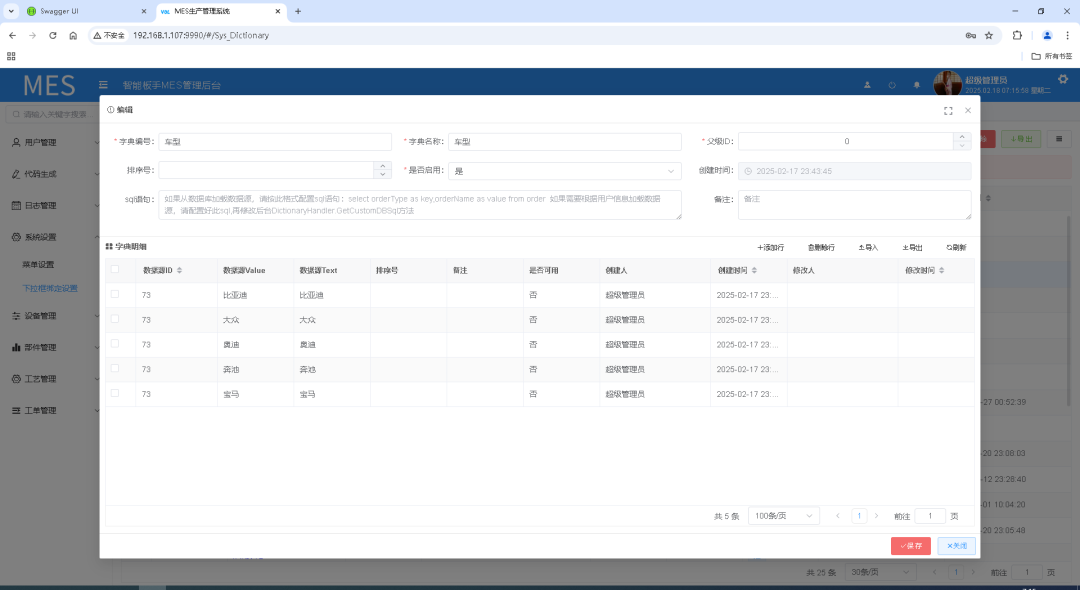The height and width of the screenshot is (590, 1080).
Task: Sort by 数据源ID column sort arrows
Action: pos(179,271)
